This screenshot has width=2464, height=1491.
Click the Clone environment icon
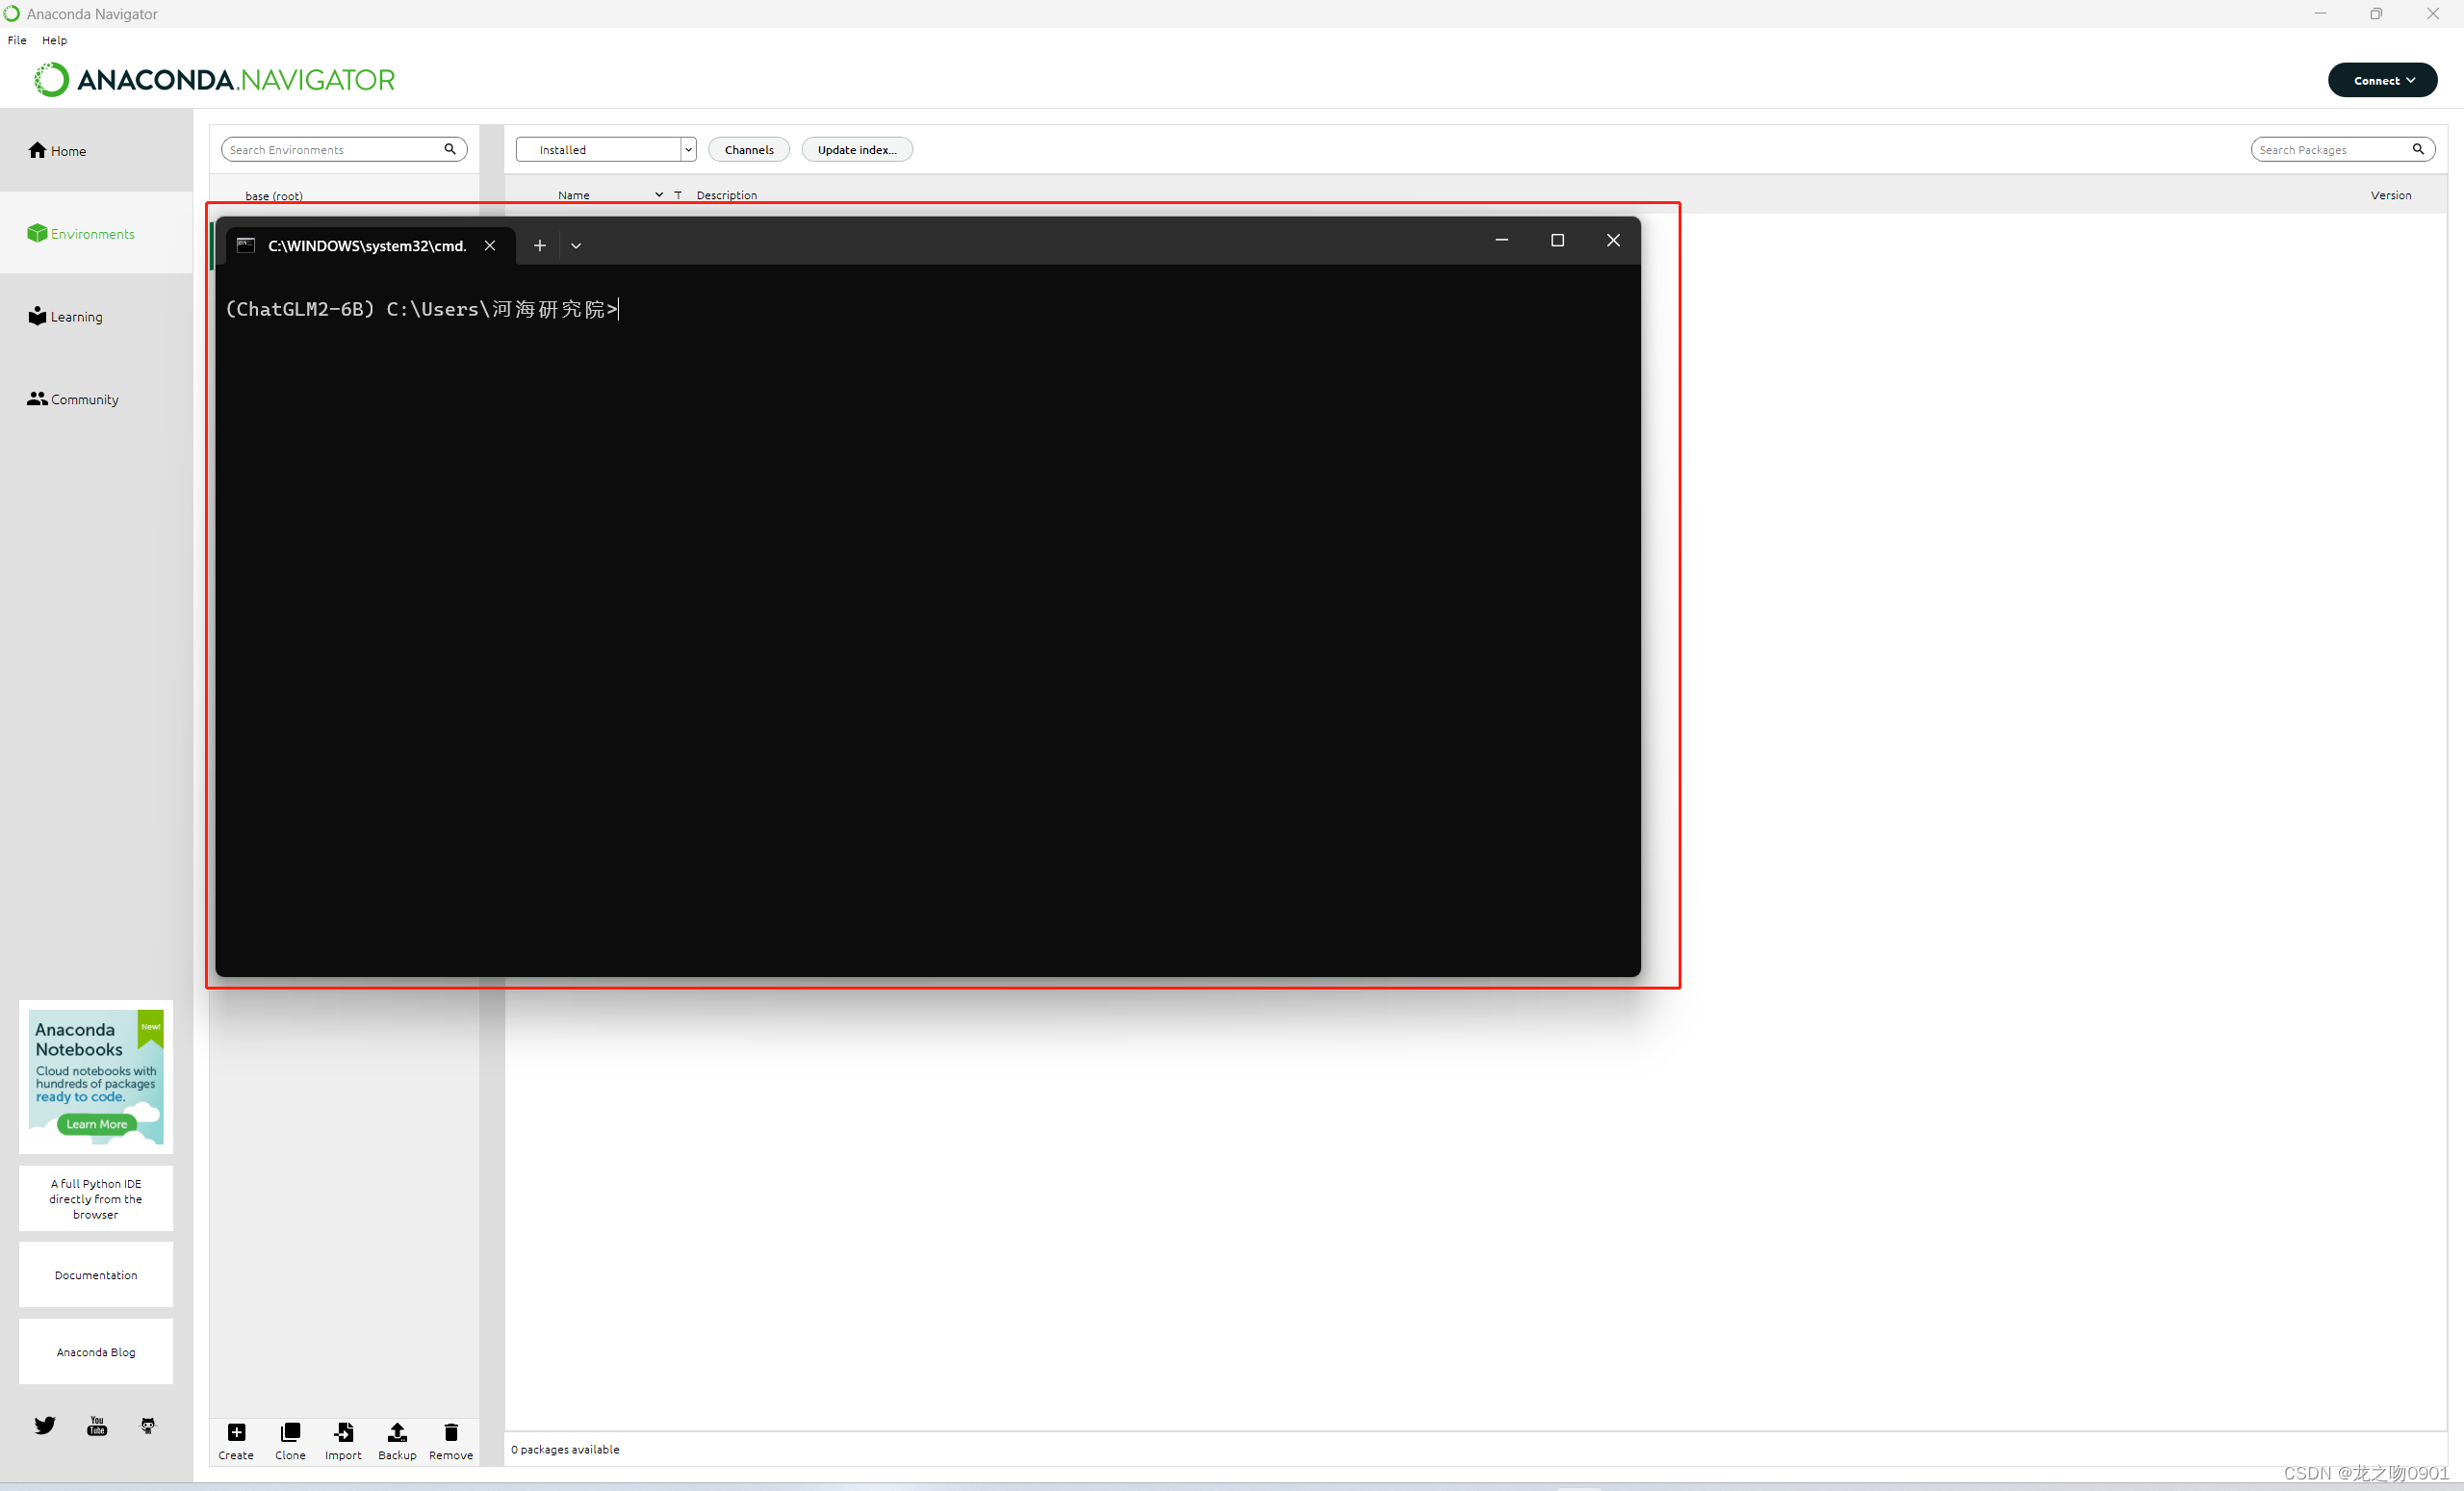[290, 1432]
